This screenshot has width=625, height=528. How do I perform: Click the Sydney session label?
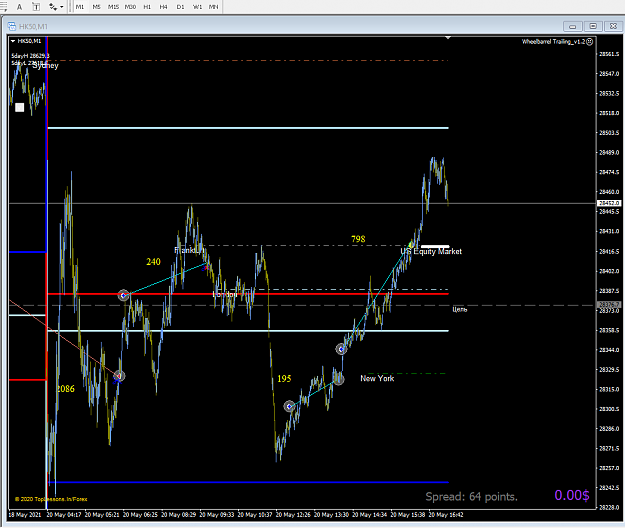point(45,65)
